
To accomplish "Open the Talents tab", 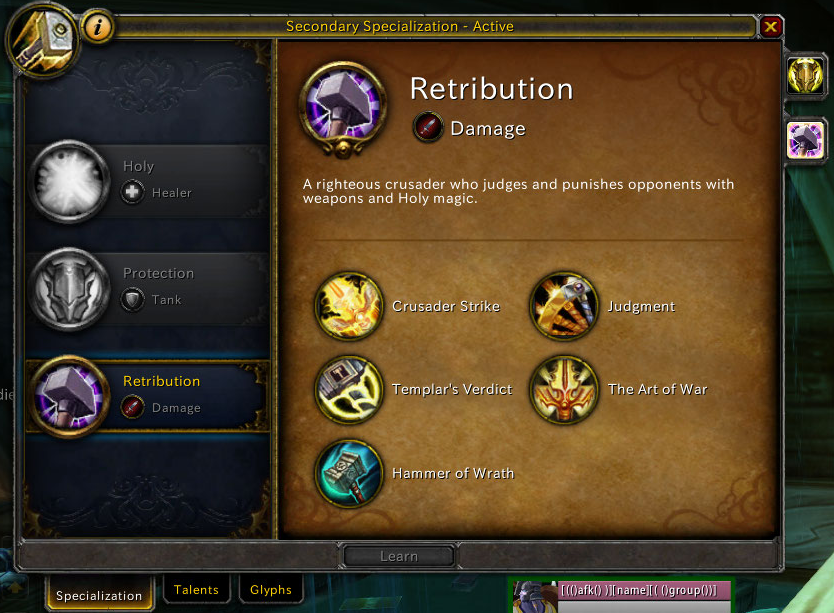I will point(196,589).
